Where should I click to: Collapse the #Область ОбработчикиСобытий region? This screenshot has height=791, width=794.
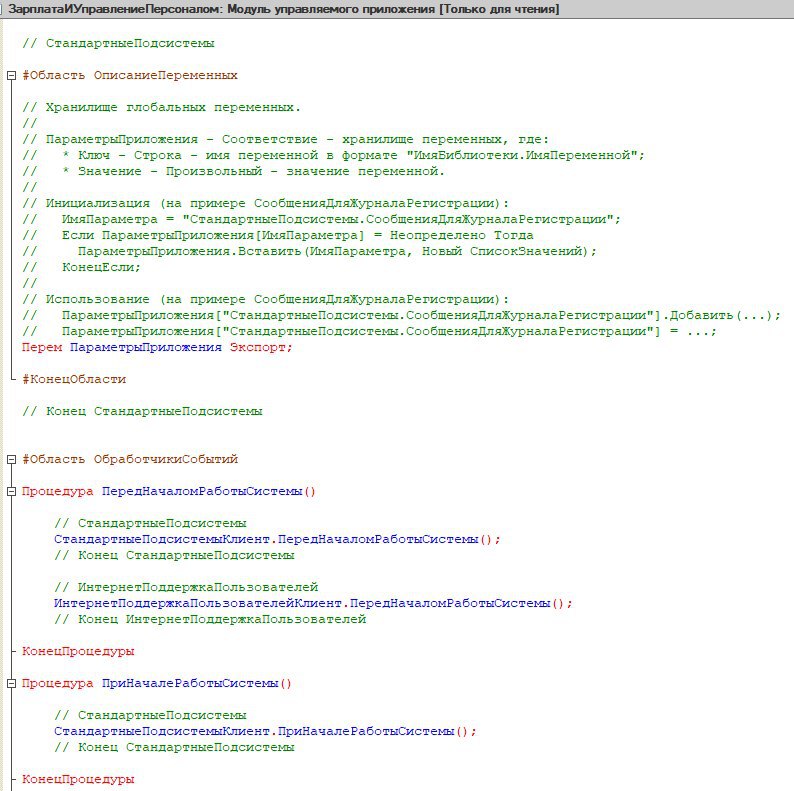pyautogui.click(x=11, y=460)
